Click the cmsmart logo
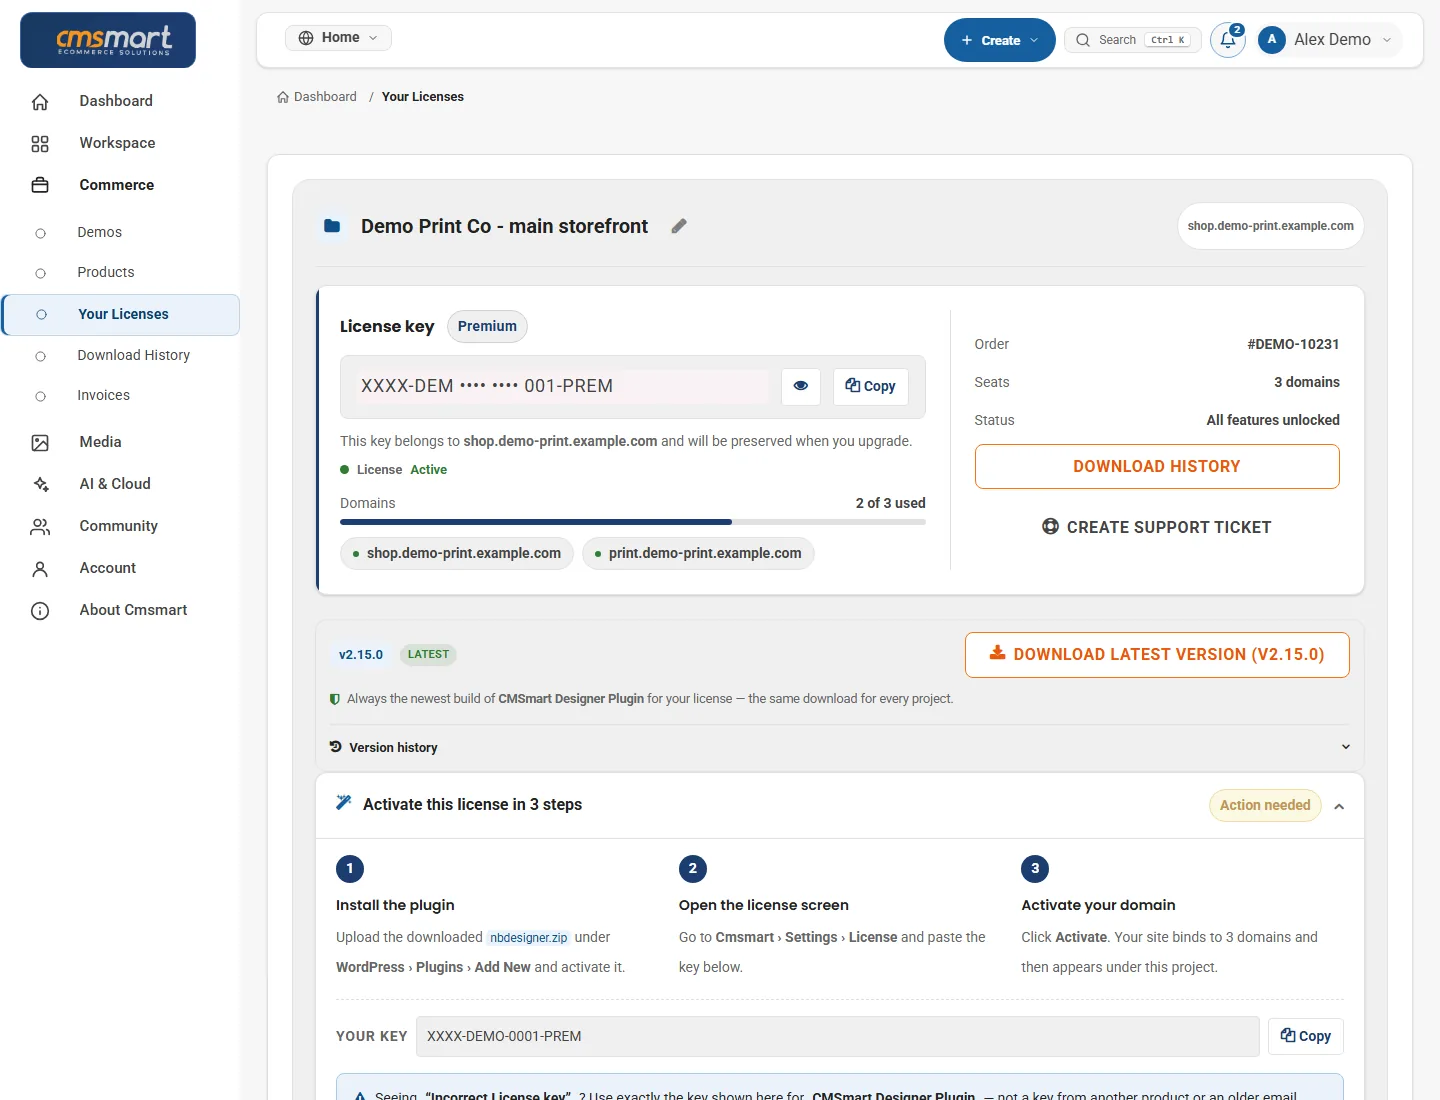 [x=108, y=40]
